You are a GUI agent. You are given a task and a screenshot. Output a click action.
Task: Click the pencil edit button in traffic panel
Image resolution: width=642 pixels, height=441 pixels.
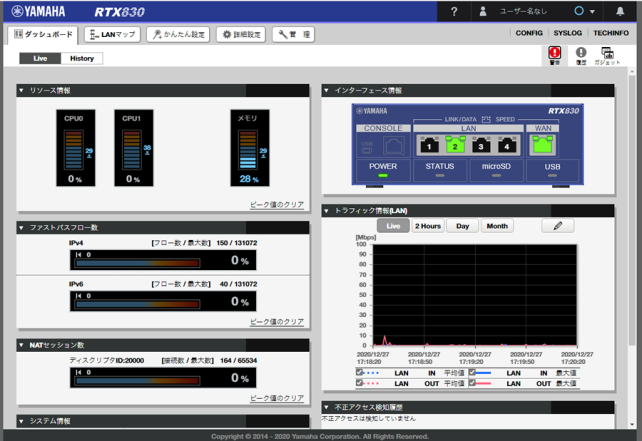pyautogui.click(x=557, y=226)
